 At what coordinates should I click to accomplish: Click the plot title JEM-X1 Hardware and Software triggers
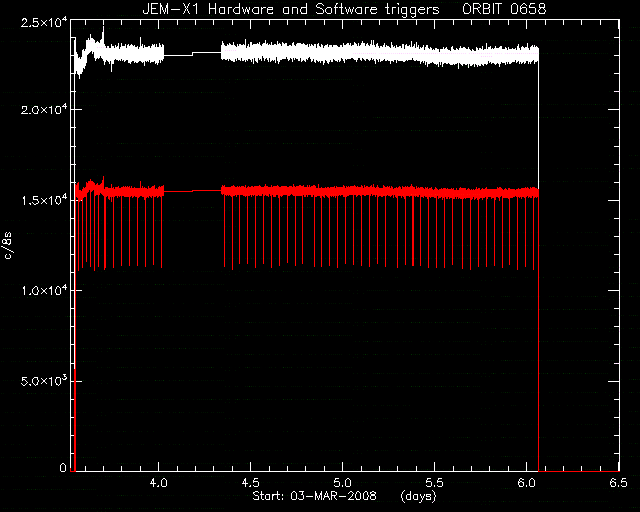[x=291, y=9]
